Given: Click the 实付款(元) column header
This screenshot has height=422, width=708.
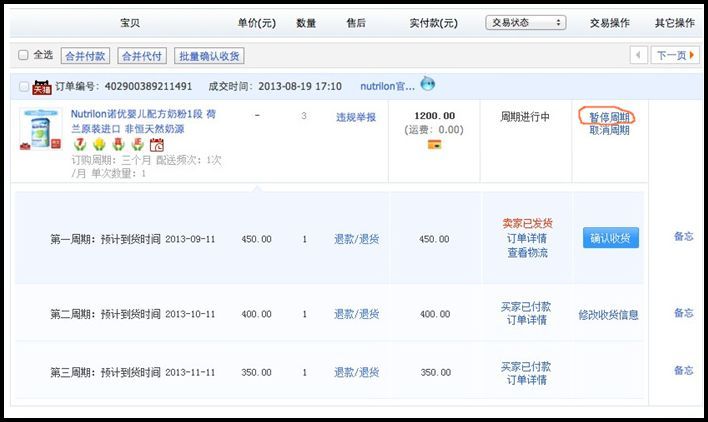Looking at the screenshot, I should point(433,23).
